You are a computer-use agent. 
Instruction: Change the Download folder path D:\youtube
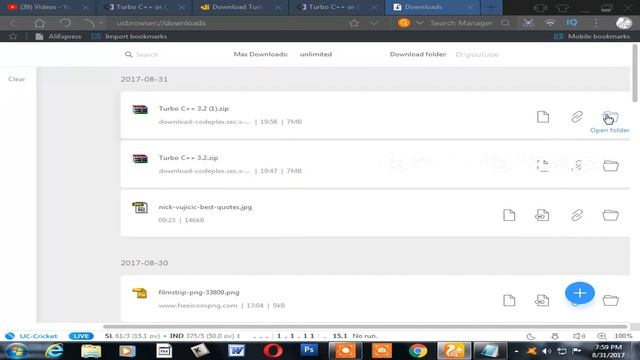[x=477, y=54]
